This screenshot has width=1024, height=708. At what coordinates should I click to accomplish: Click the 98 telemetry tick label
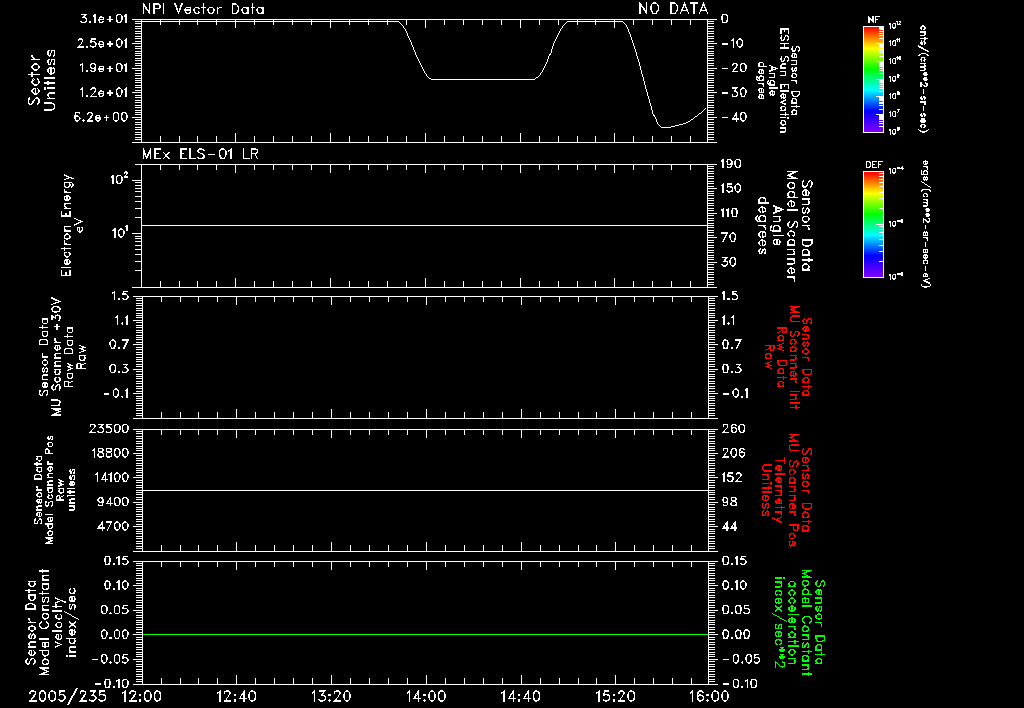click(729, 502)
